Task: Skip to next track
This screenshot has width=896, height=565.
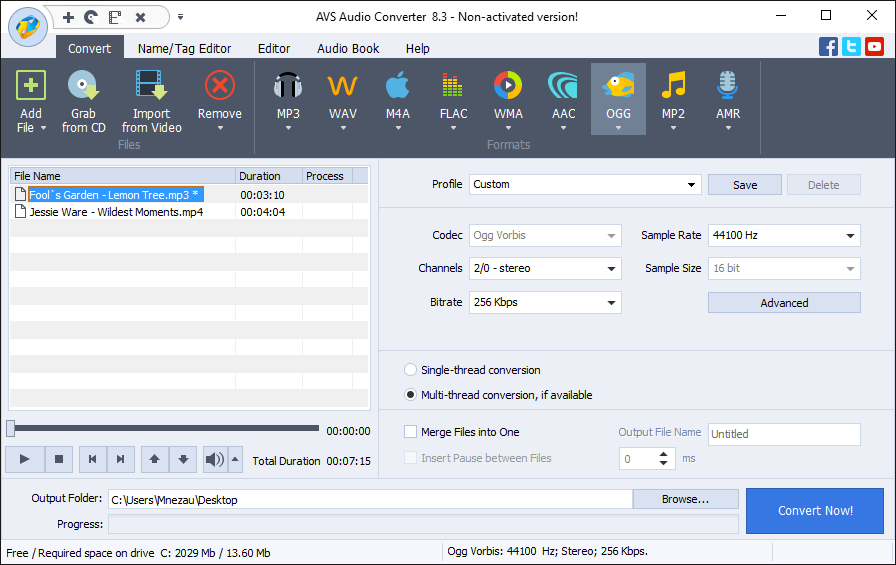Action: (x=121, y=459)
